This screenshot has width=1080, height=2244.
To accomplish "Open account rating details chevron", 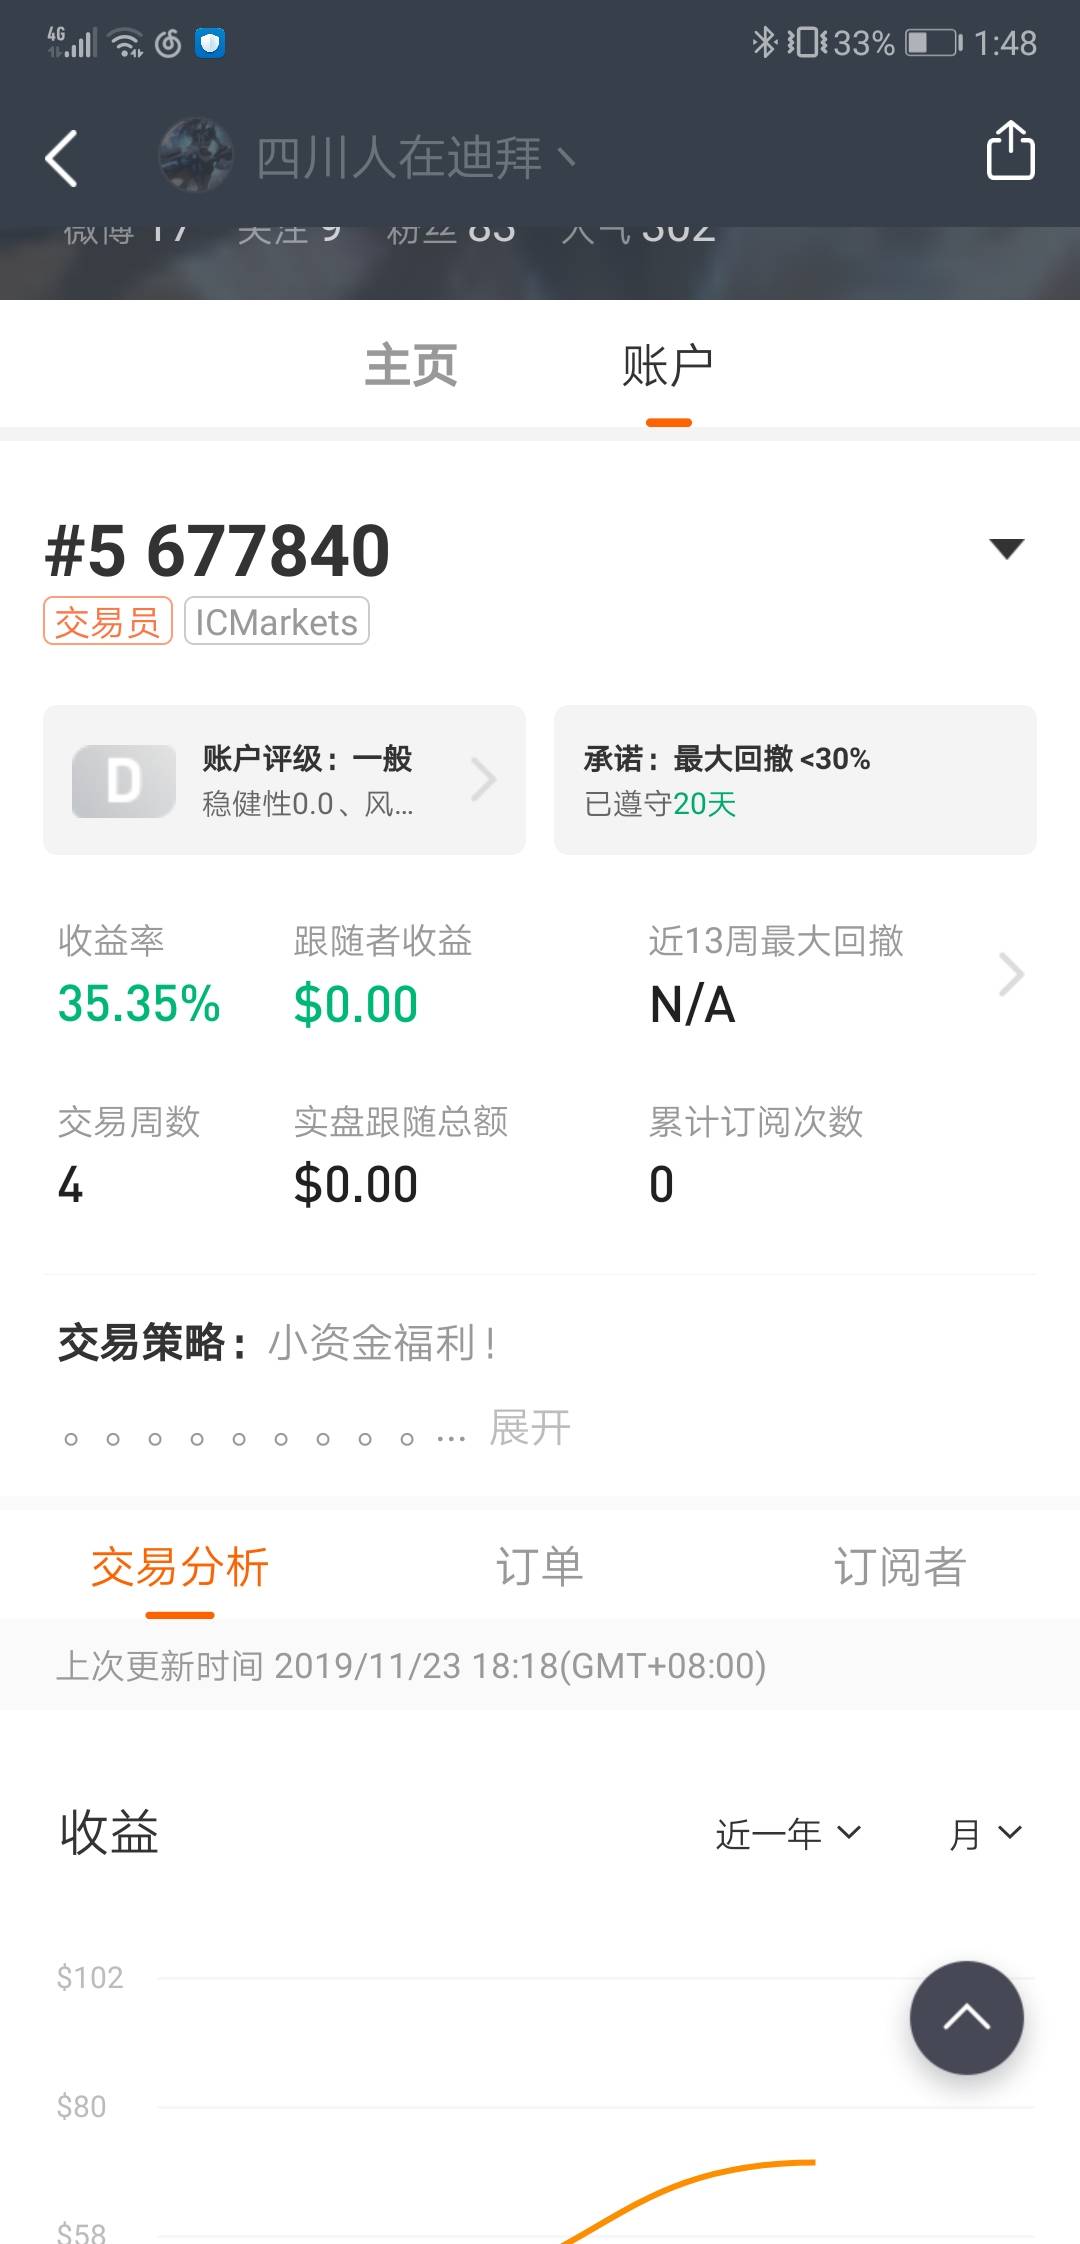I will point(484,780).
